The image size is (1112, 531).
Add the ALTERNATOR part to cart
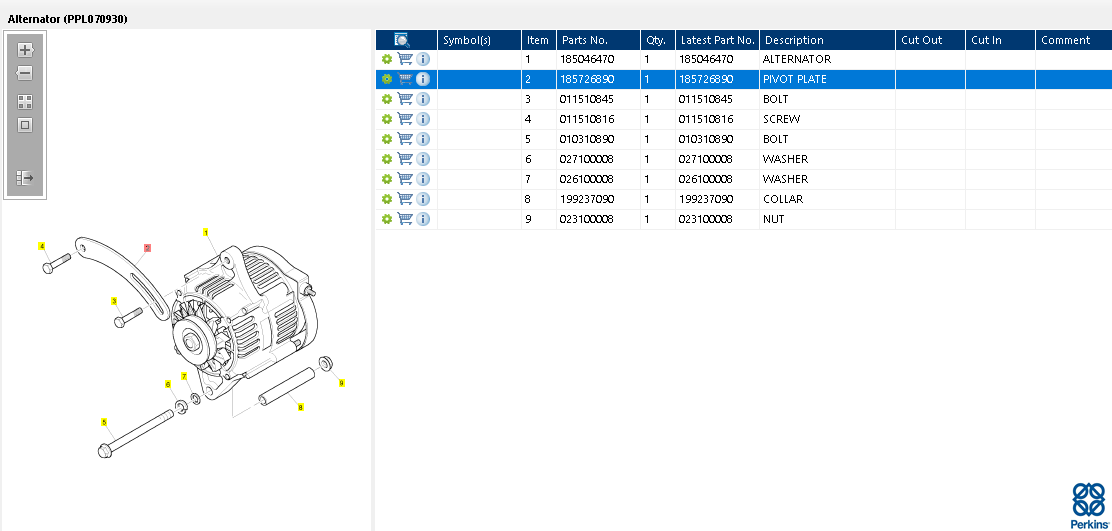405,59
